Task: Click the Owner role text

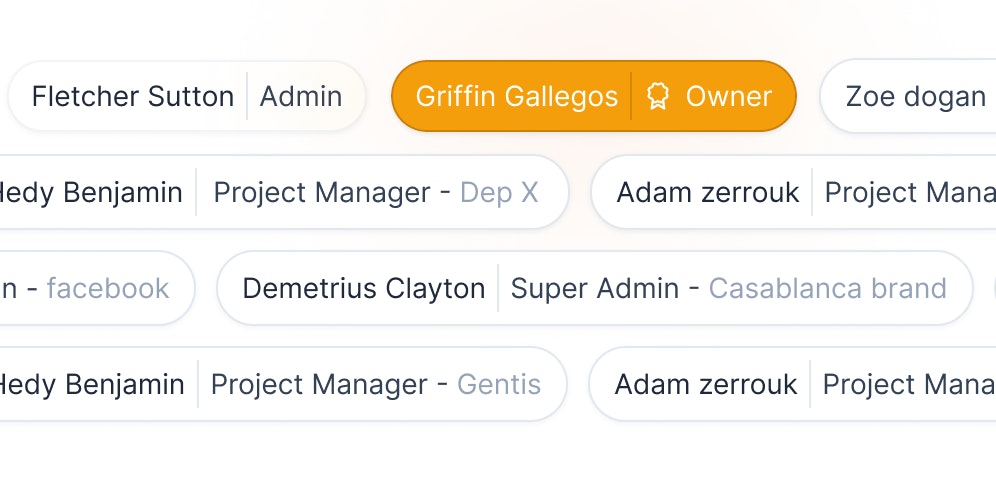Action: (729, 97)
